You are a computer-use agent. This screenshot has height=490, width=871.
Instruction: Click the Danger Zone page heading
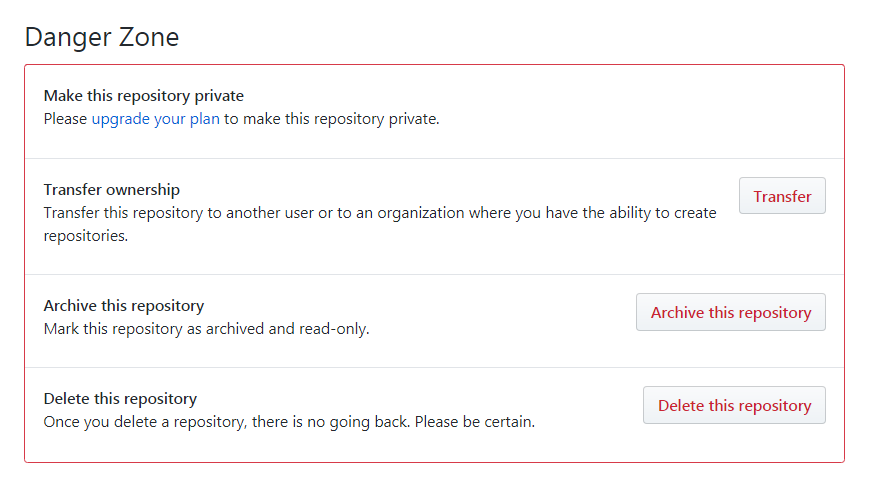[102, 37]
